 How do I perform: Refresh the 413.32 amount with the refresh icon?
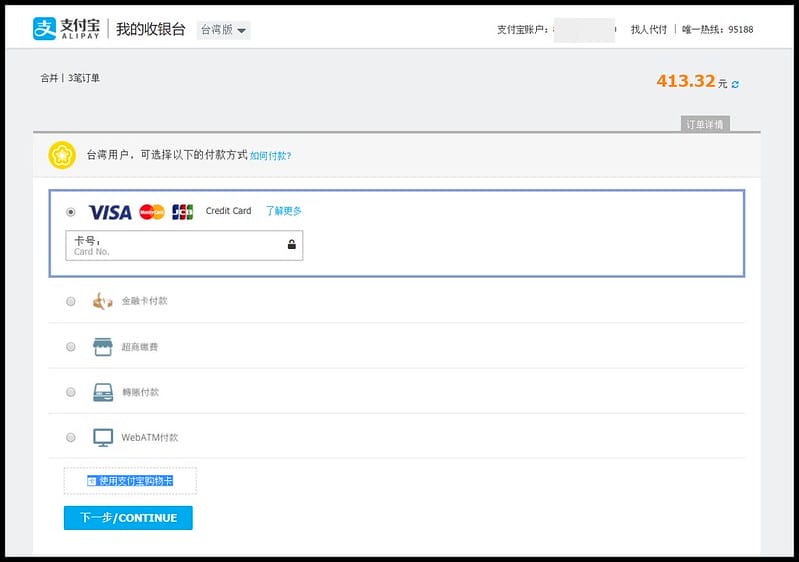point(735,85)
